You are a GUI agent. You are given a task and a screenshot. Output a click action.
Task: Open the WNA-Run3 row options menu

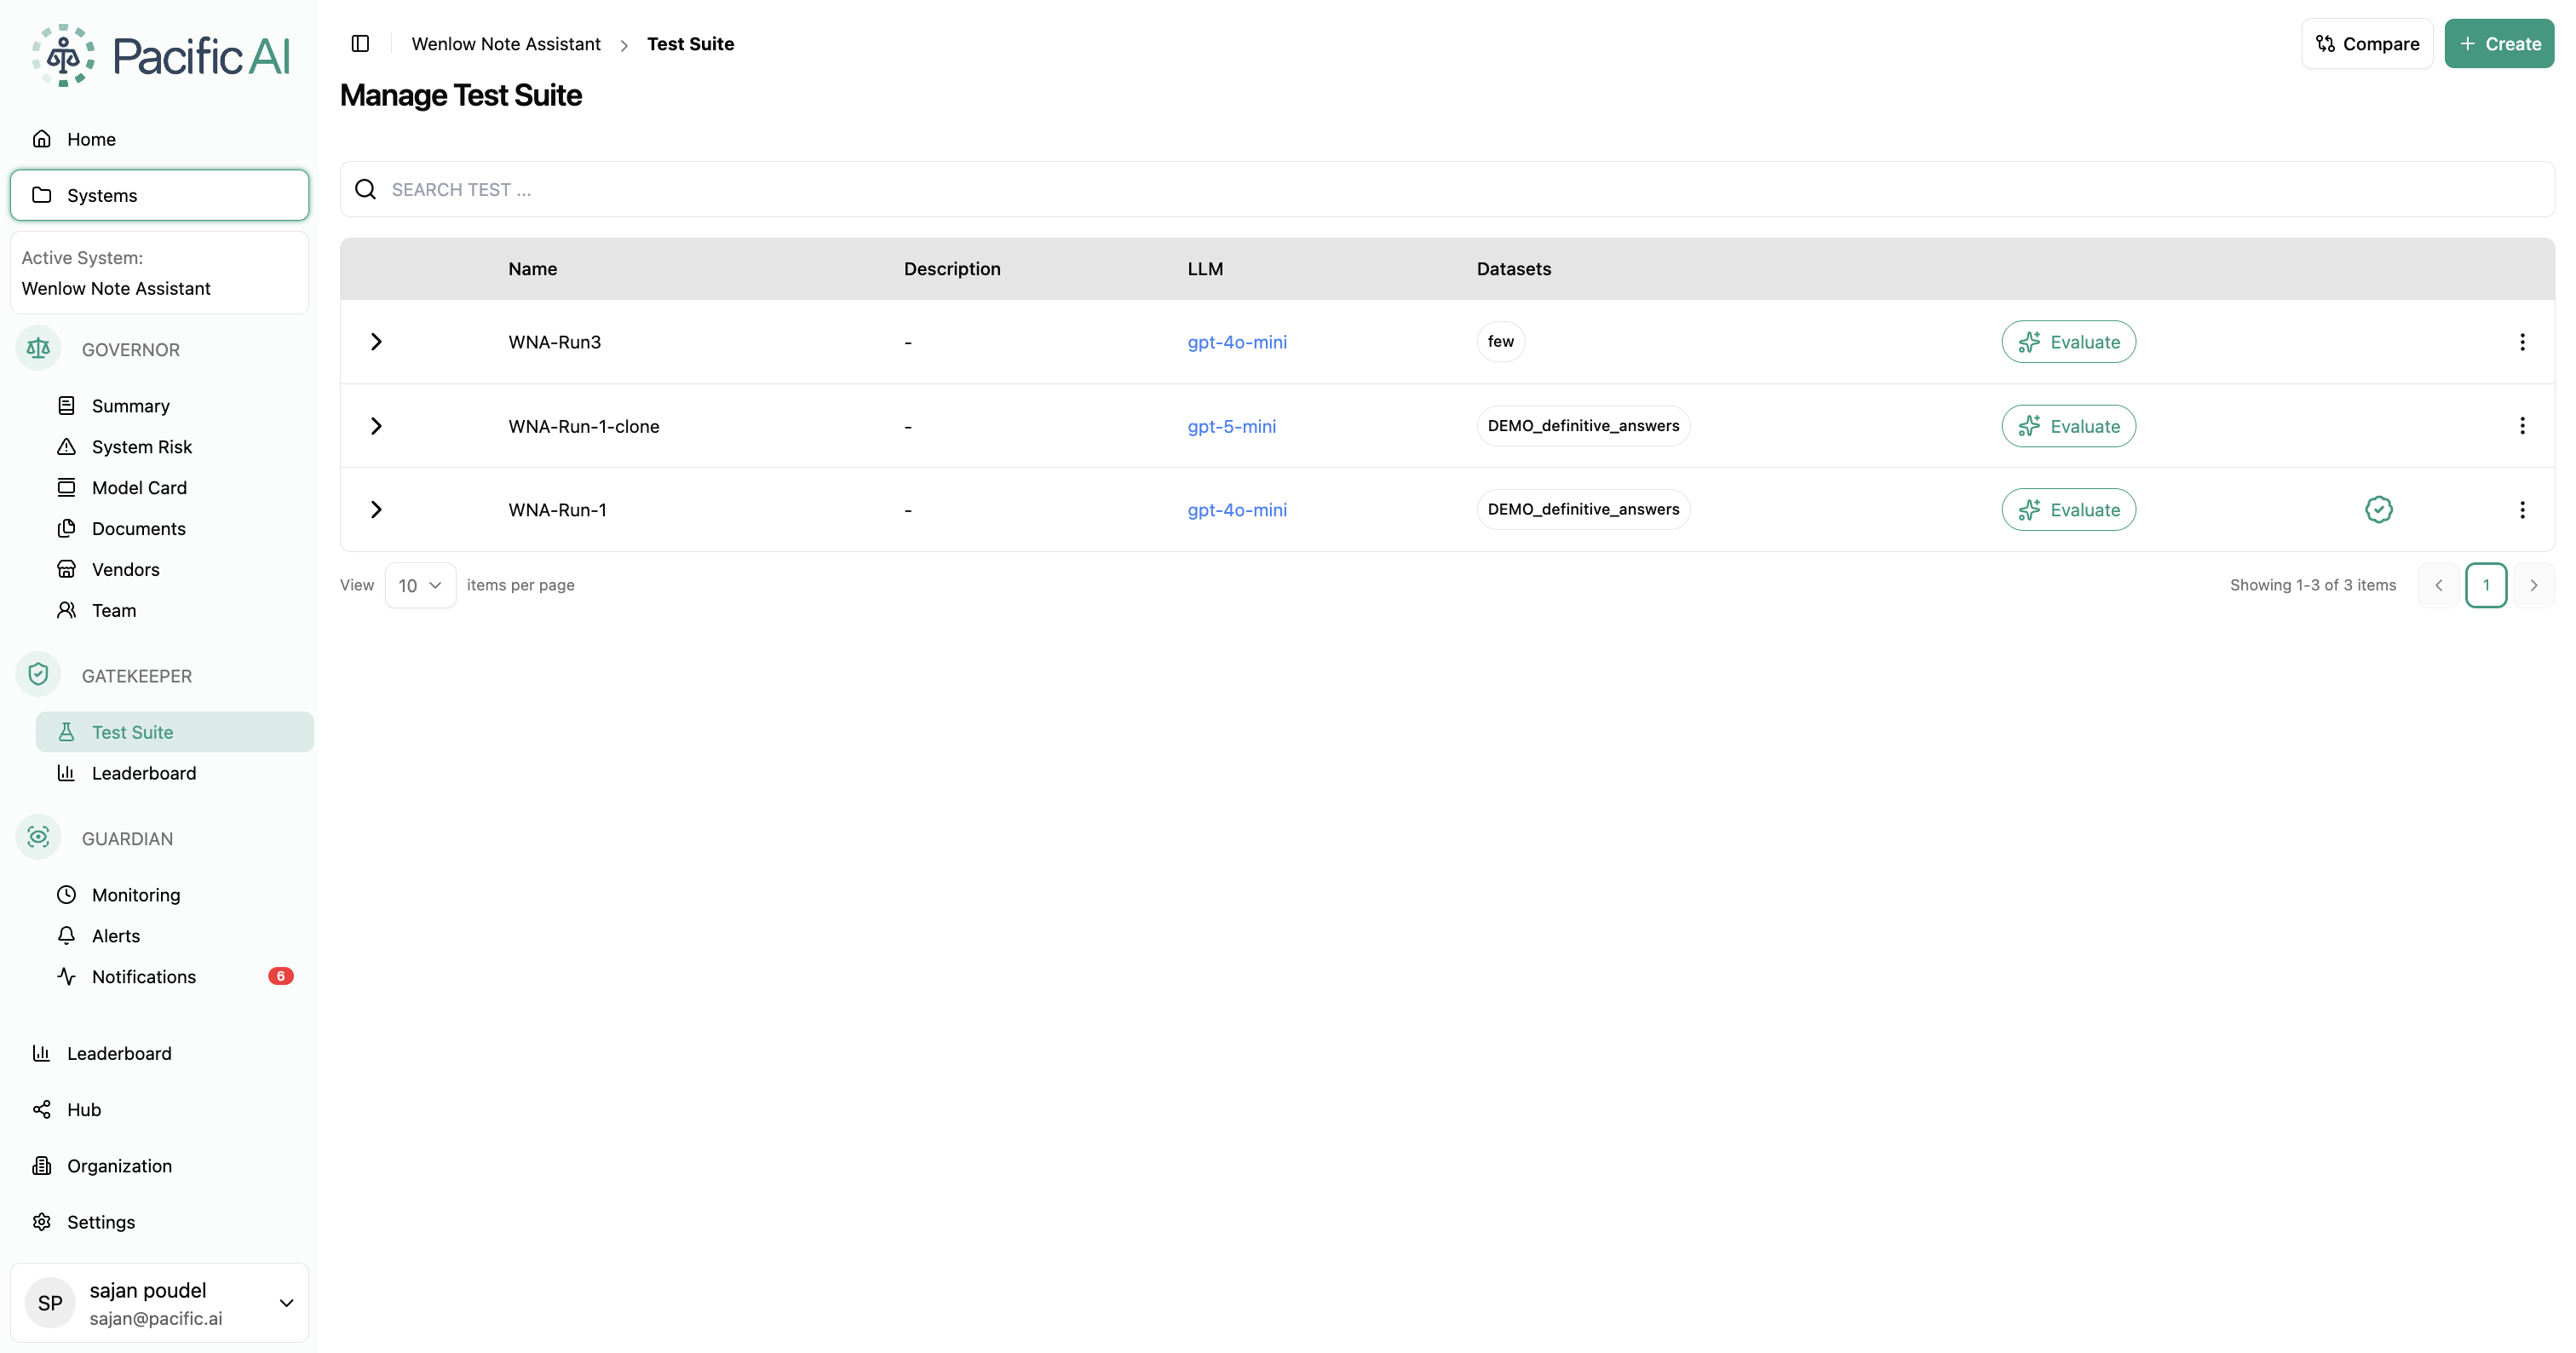pyautogui.click(x=2522, y=342)
